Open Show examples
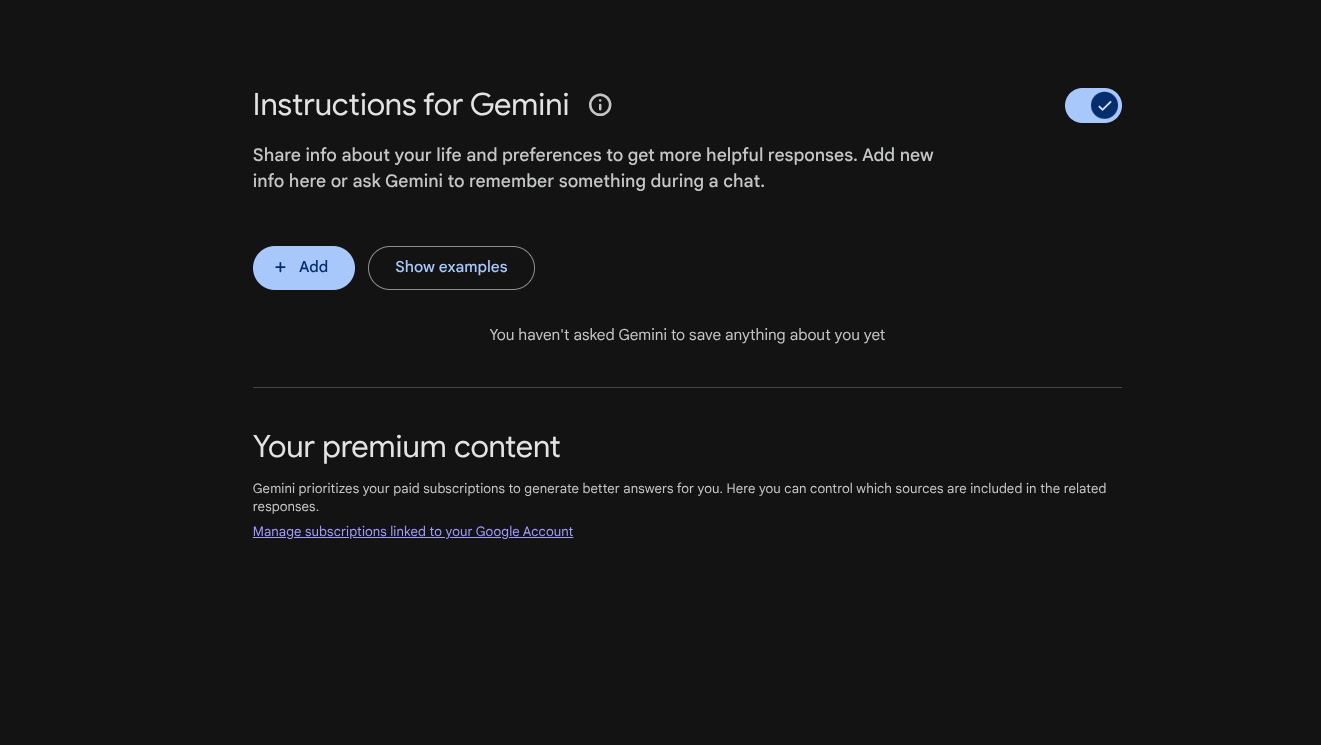 (451, 268)
